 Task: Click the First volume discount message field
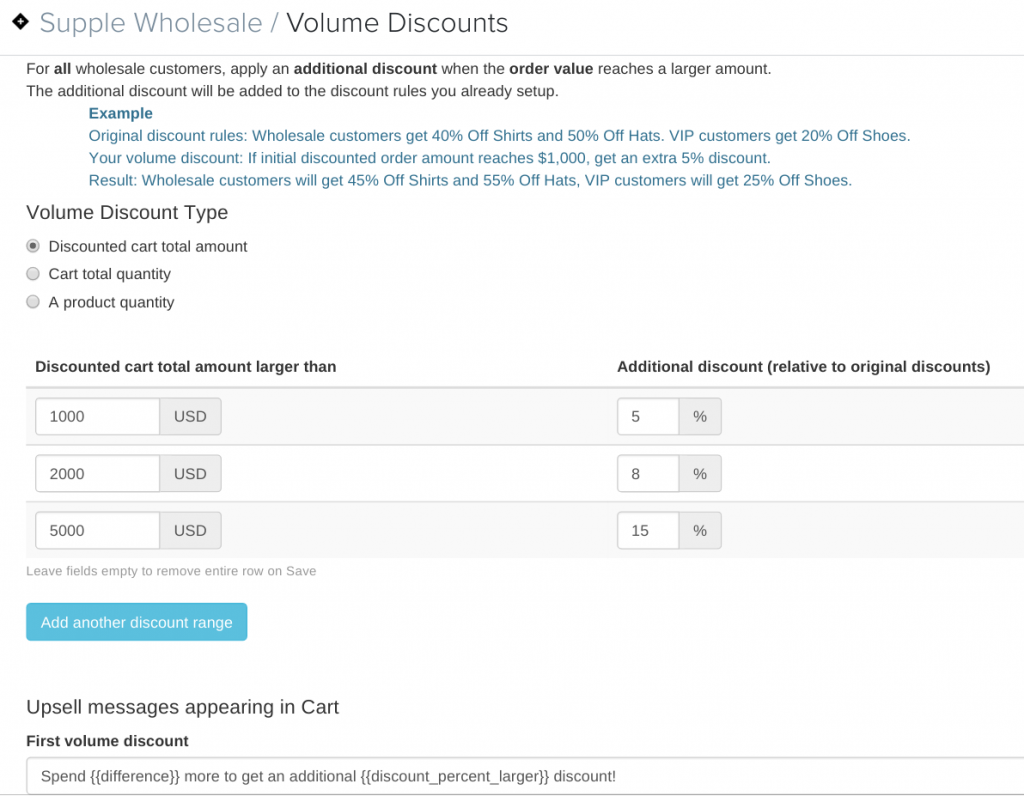(x=525, y=776)
